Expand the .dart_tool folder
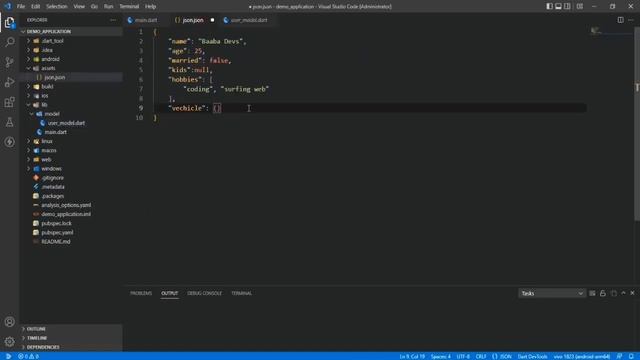640x360 pixels. (x=71, y=41)
